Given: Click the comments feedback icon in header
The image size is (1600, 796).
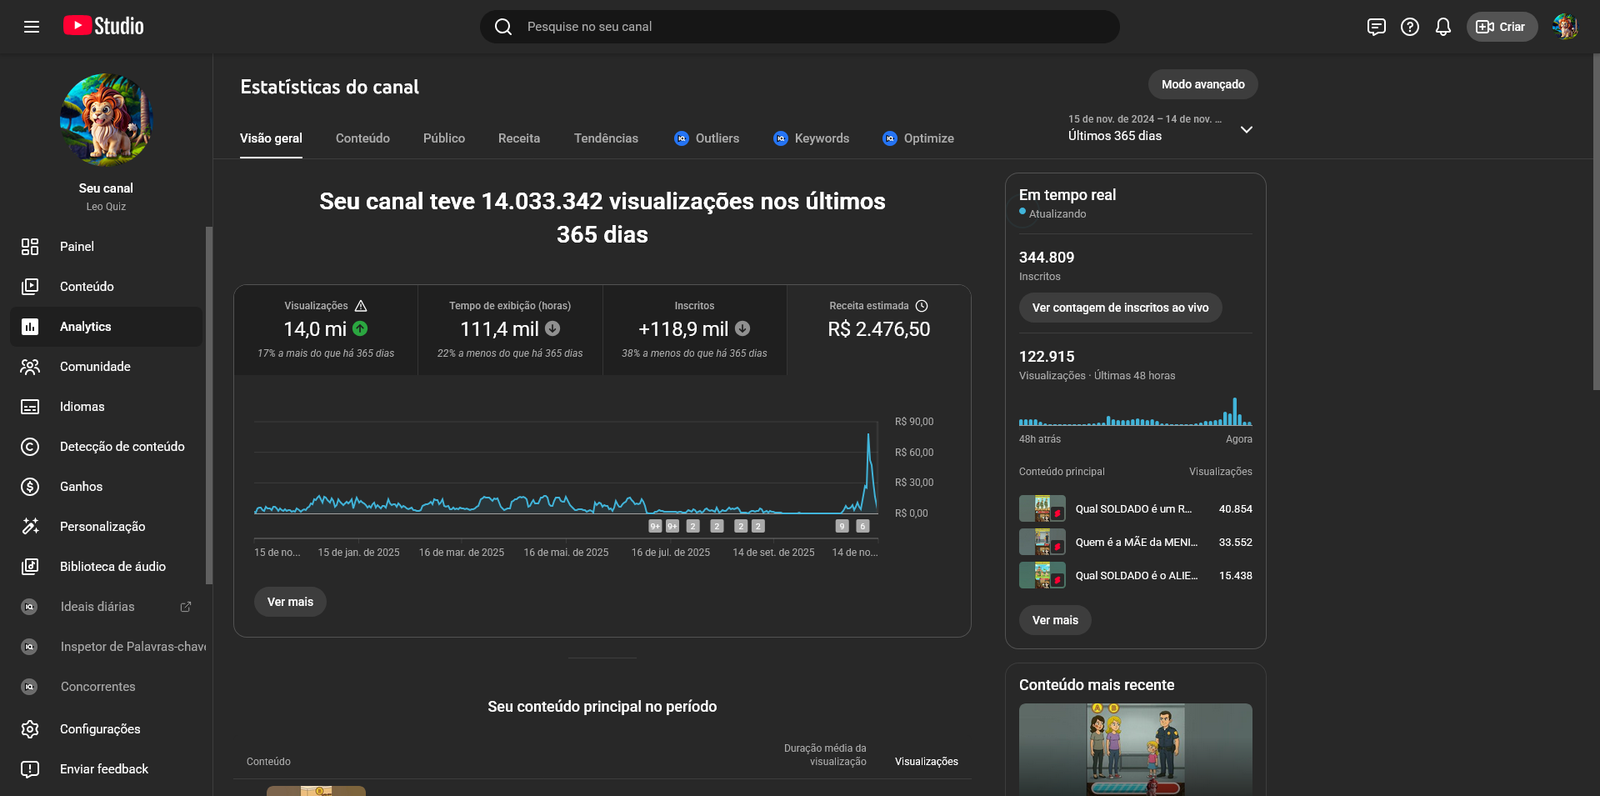Looking at the screenshot, I should coord(1376,27).
